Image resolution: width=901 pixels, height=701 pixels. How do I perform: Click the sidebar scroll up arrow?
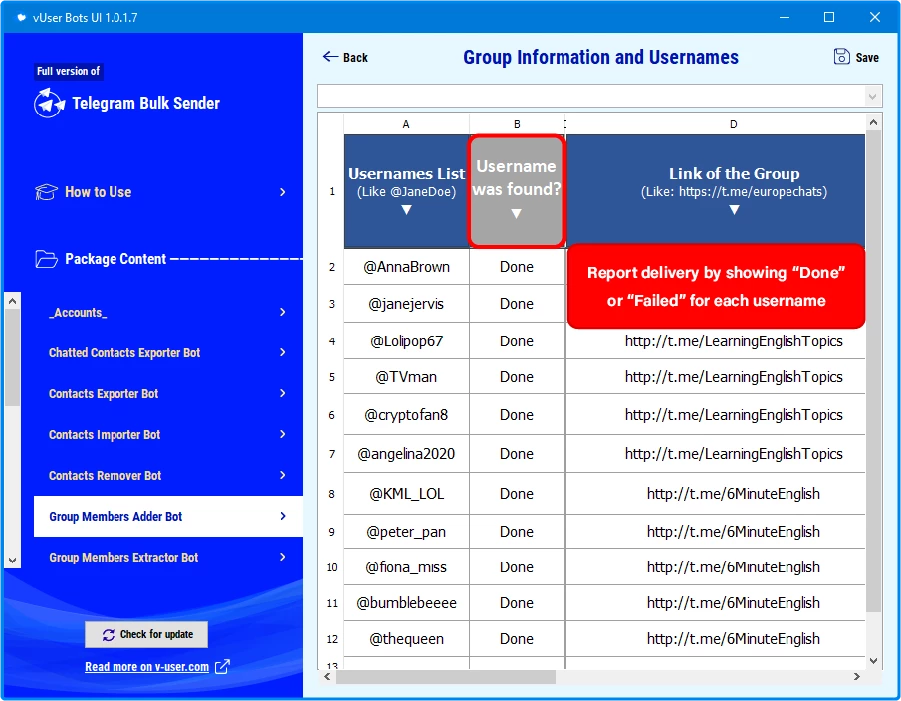[13, 301]
